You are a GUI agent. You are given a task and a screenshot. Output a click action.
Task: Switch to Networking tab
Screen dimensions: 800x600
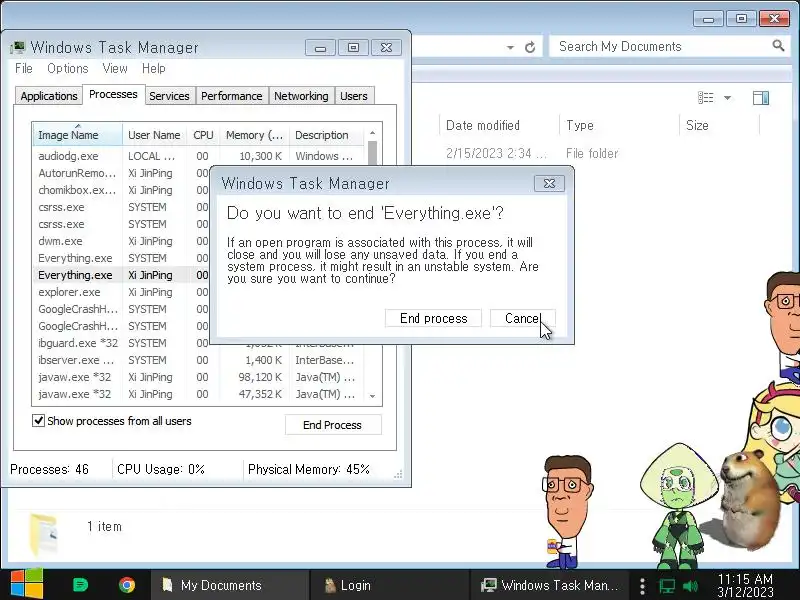[301, 96]
